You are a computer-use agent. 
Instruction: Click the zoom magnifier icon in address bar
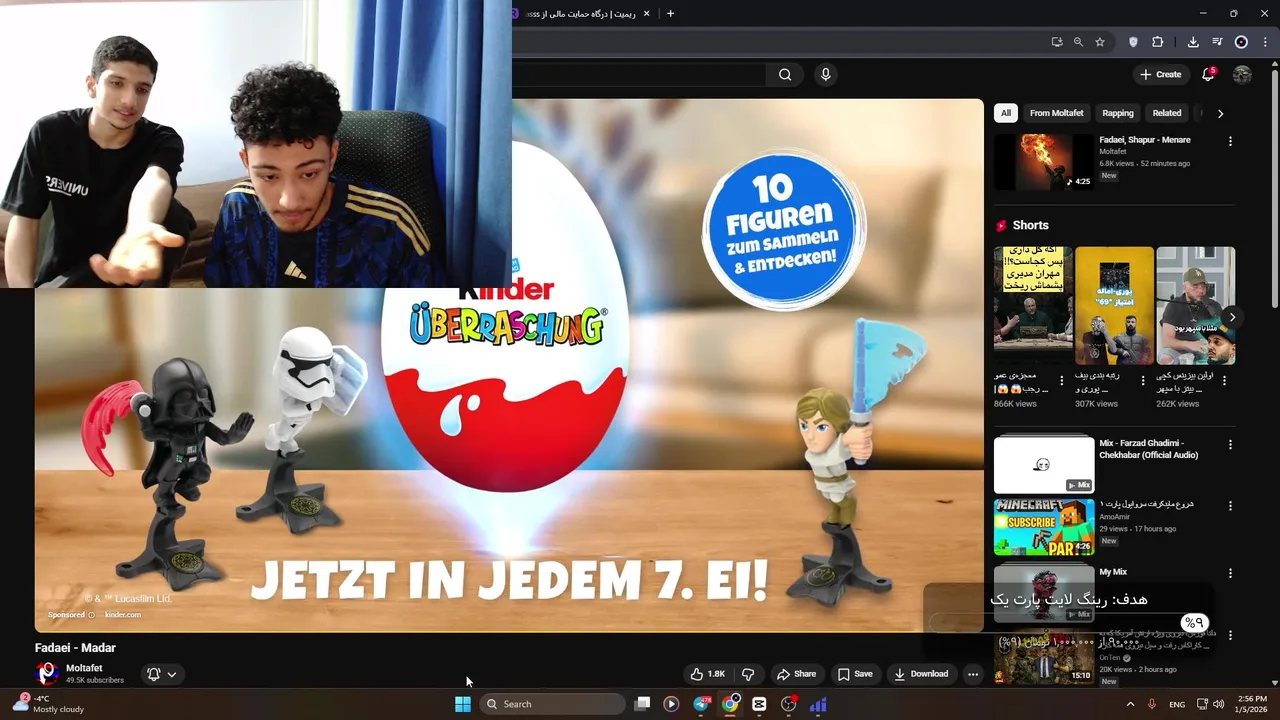tap(1078, 42)
